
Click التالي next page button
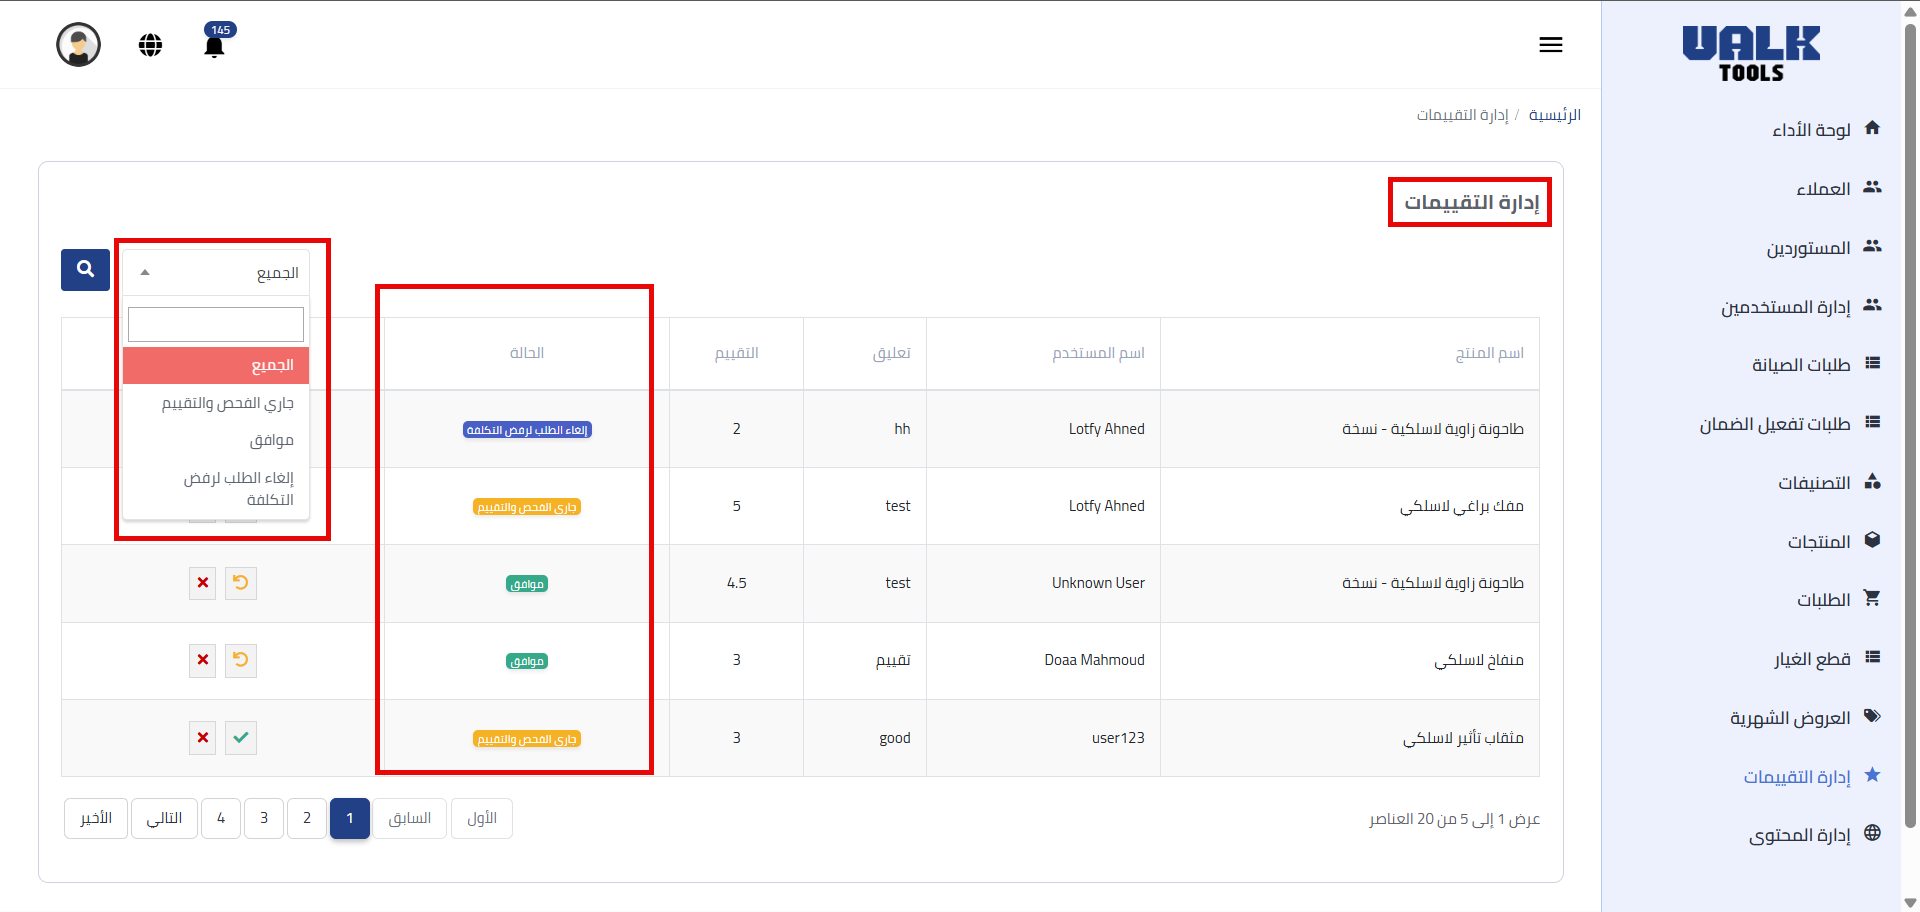[164, 818]
